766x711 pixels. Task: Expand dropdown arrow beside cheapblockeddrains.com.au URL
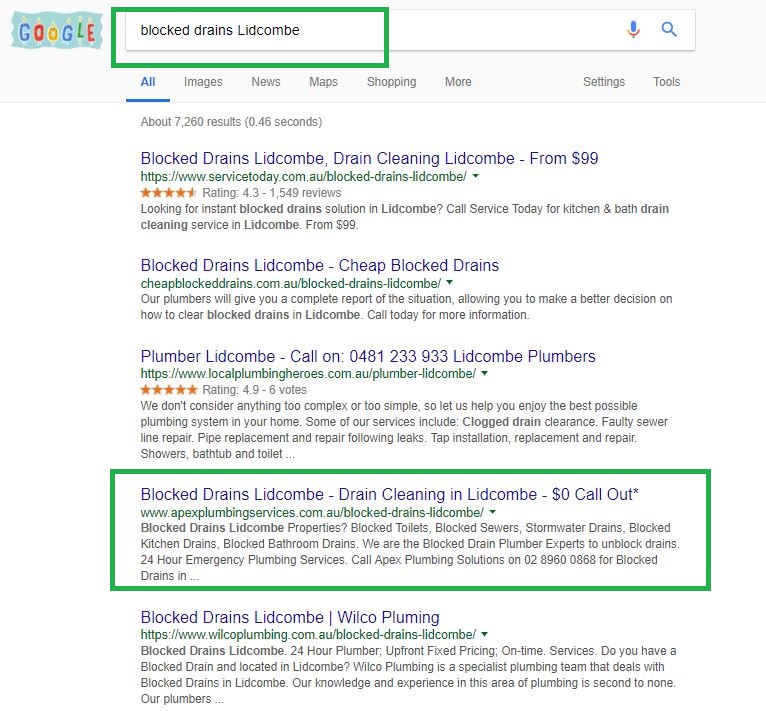tap(450, 282)
